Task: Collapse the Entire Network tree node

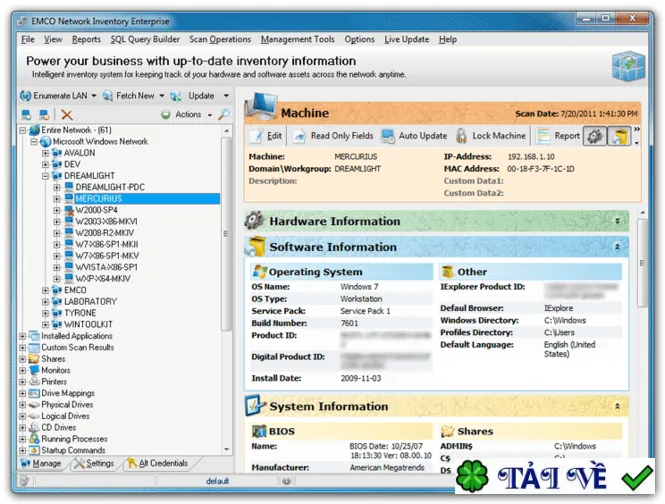Action: 23,130
